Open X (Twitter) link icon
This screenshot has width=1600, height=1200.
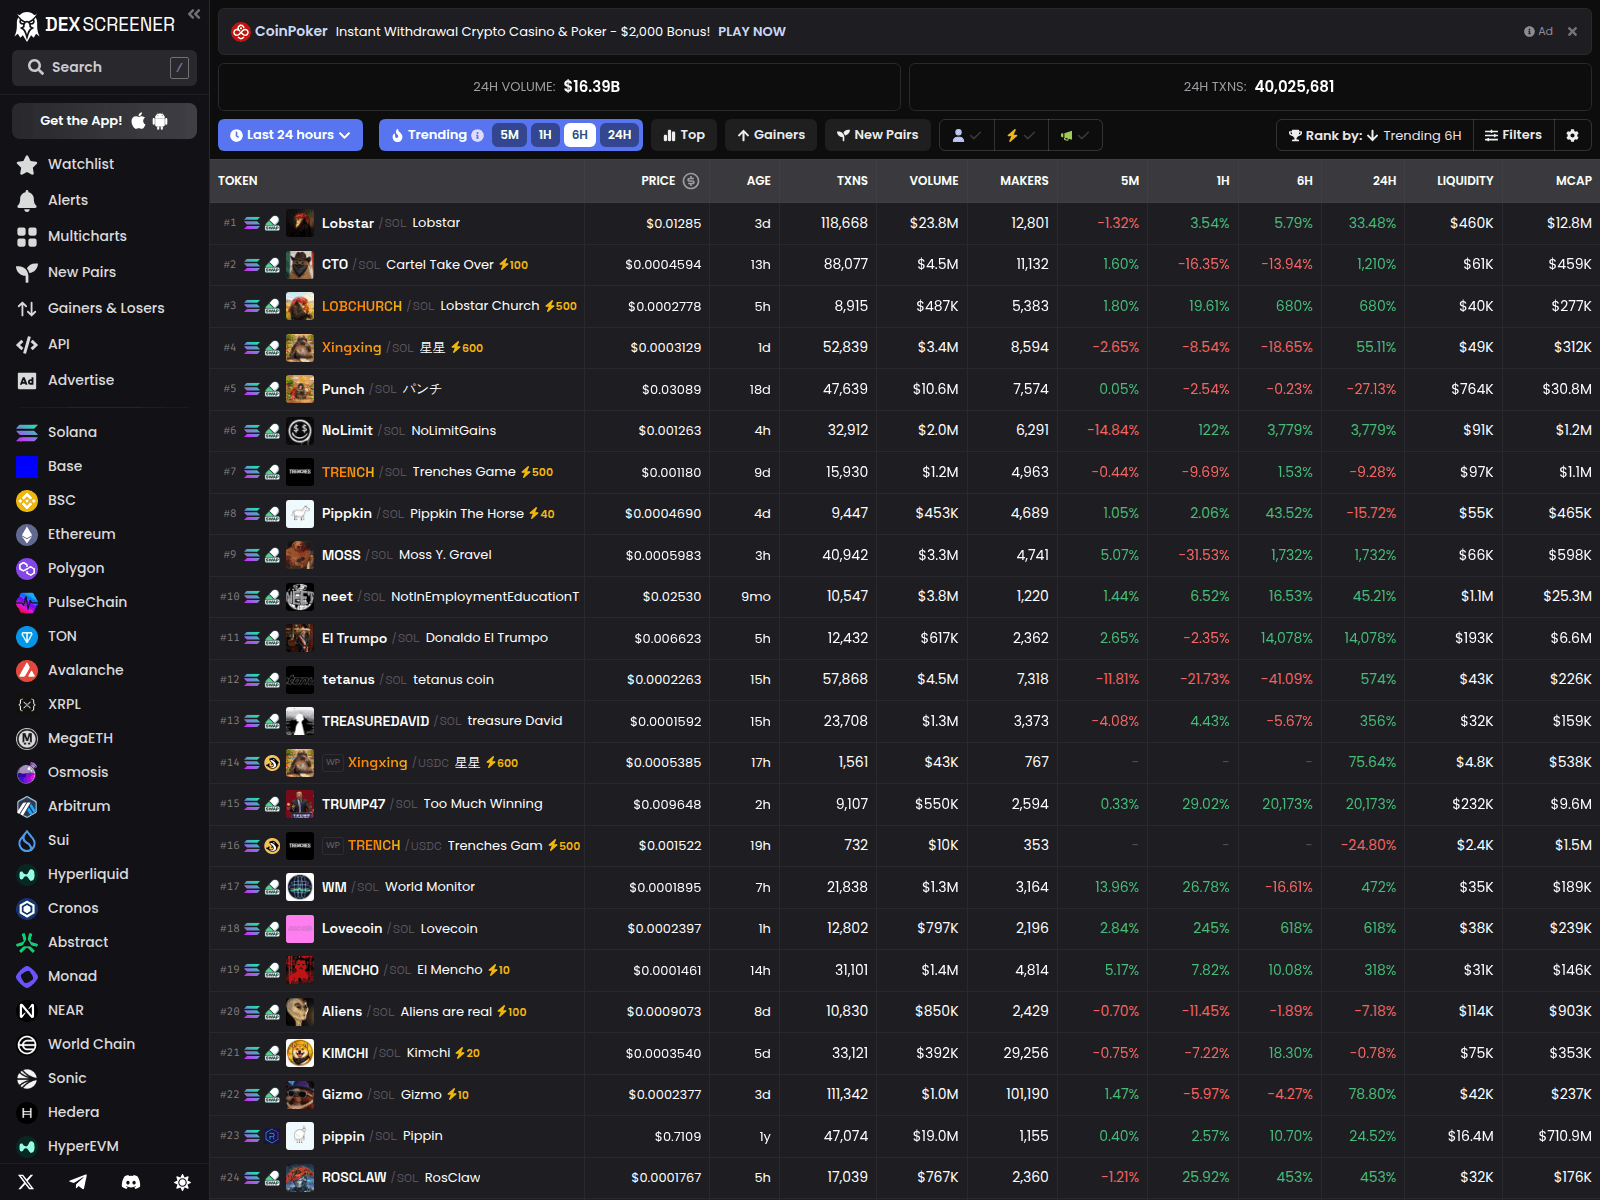[x=26, y=1182]
